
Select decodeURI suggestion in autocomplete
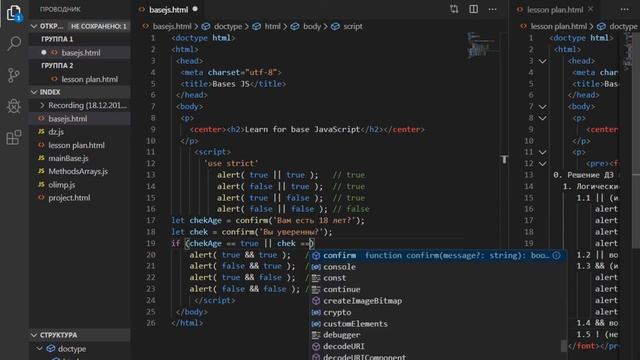pyautogui.click(x=438, y=346)
